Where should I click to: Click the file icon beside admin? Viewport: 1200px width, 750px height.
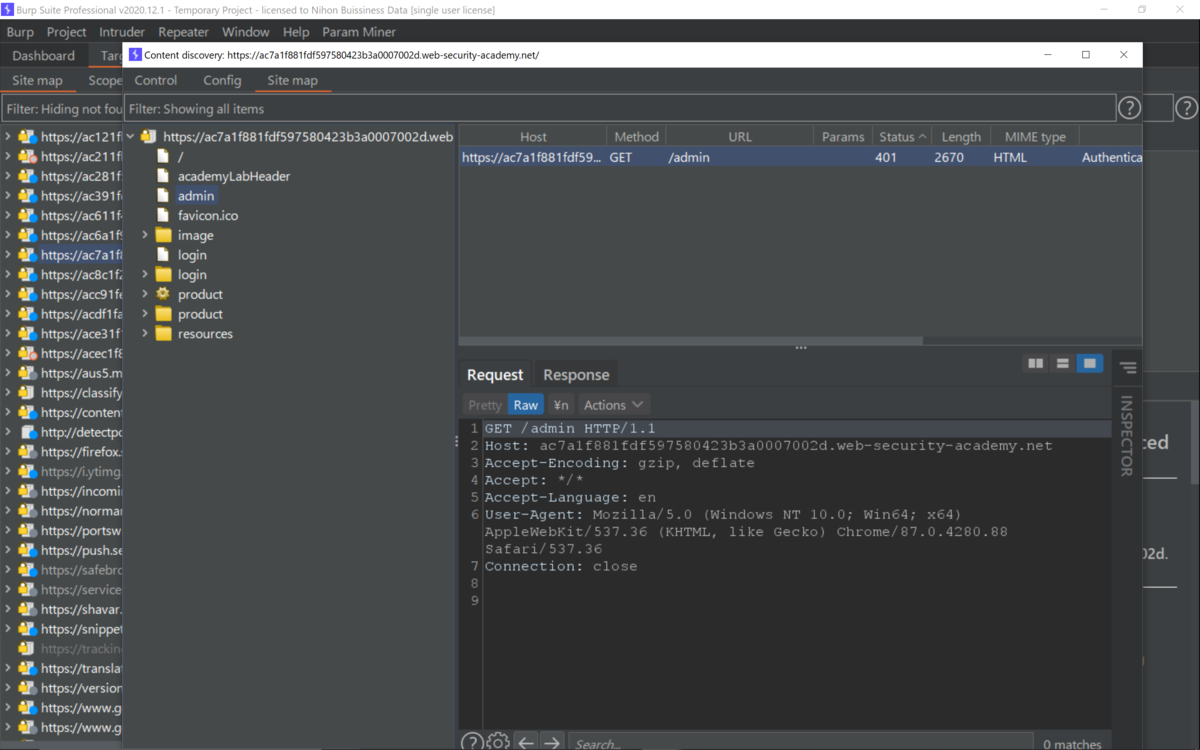tap(164, 196)
